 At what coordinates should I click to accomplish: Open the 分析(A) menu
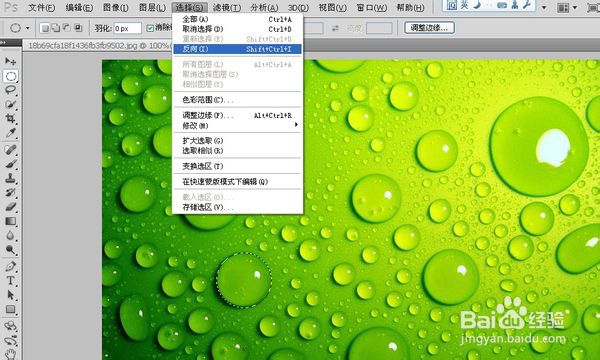264,7
